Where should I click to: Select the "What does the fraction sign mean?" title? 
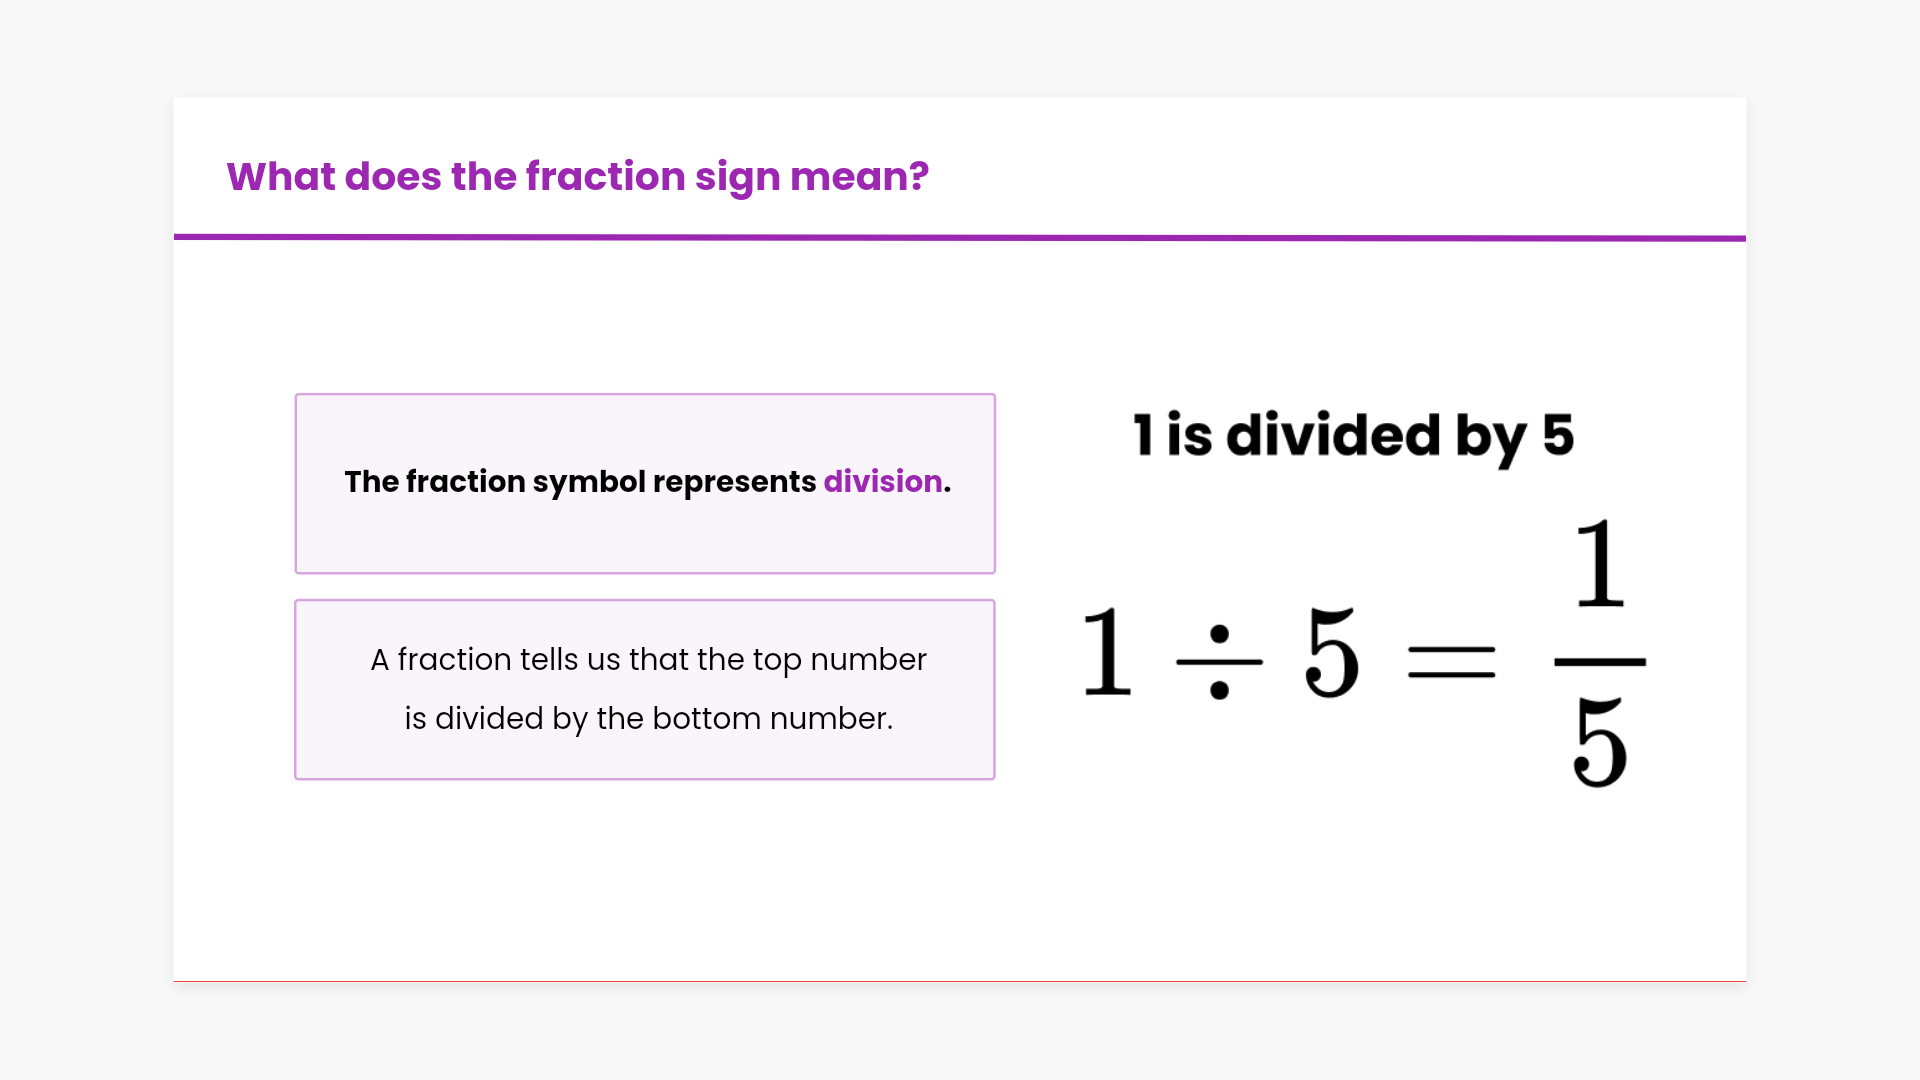pyautogui.click(x=577, y=177)
